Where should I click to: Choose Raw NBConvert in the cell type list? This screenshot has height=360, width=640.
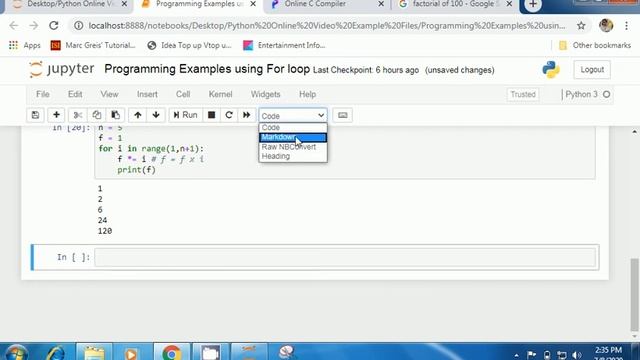(293, 147)
